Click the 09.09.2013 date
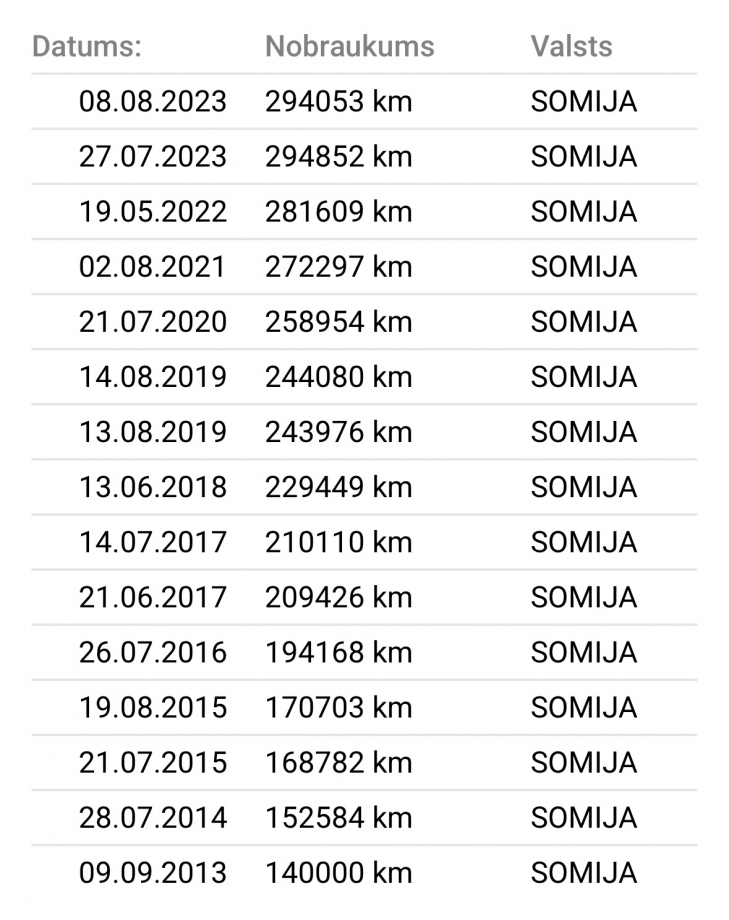 (x=153, y=873)
